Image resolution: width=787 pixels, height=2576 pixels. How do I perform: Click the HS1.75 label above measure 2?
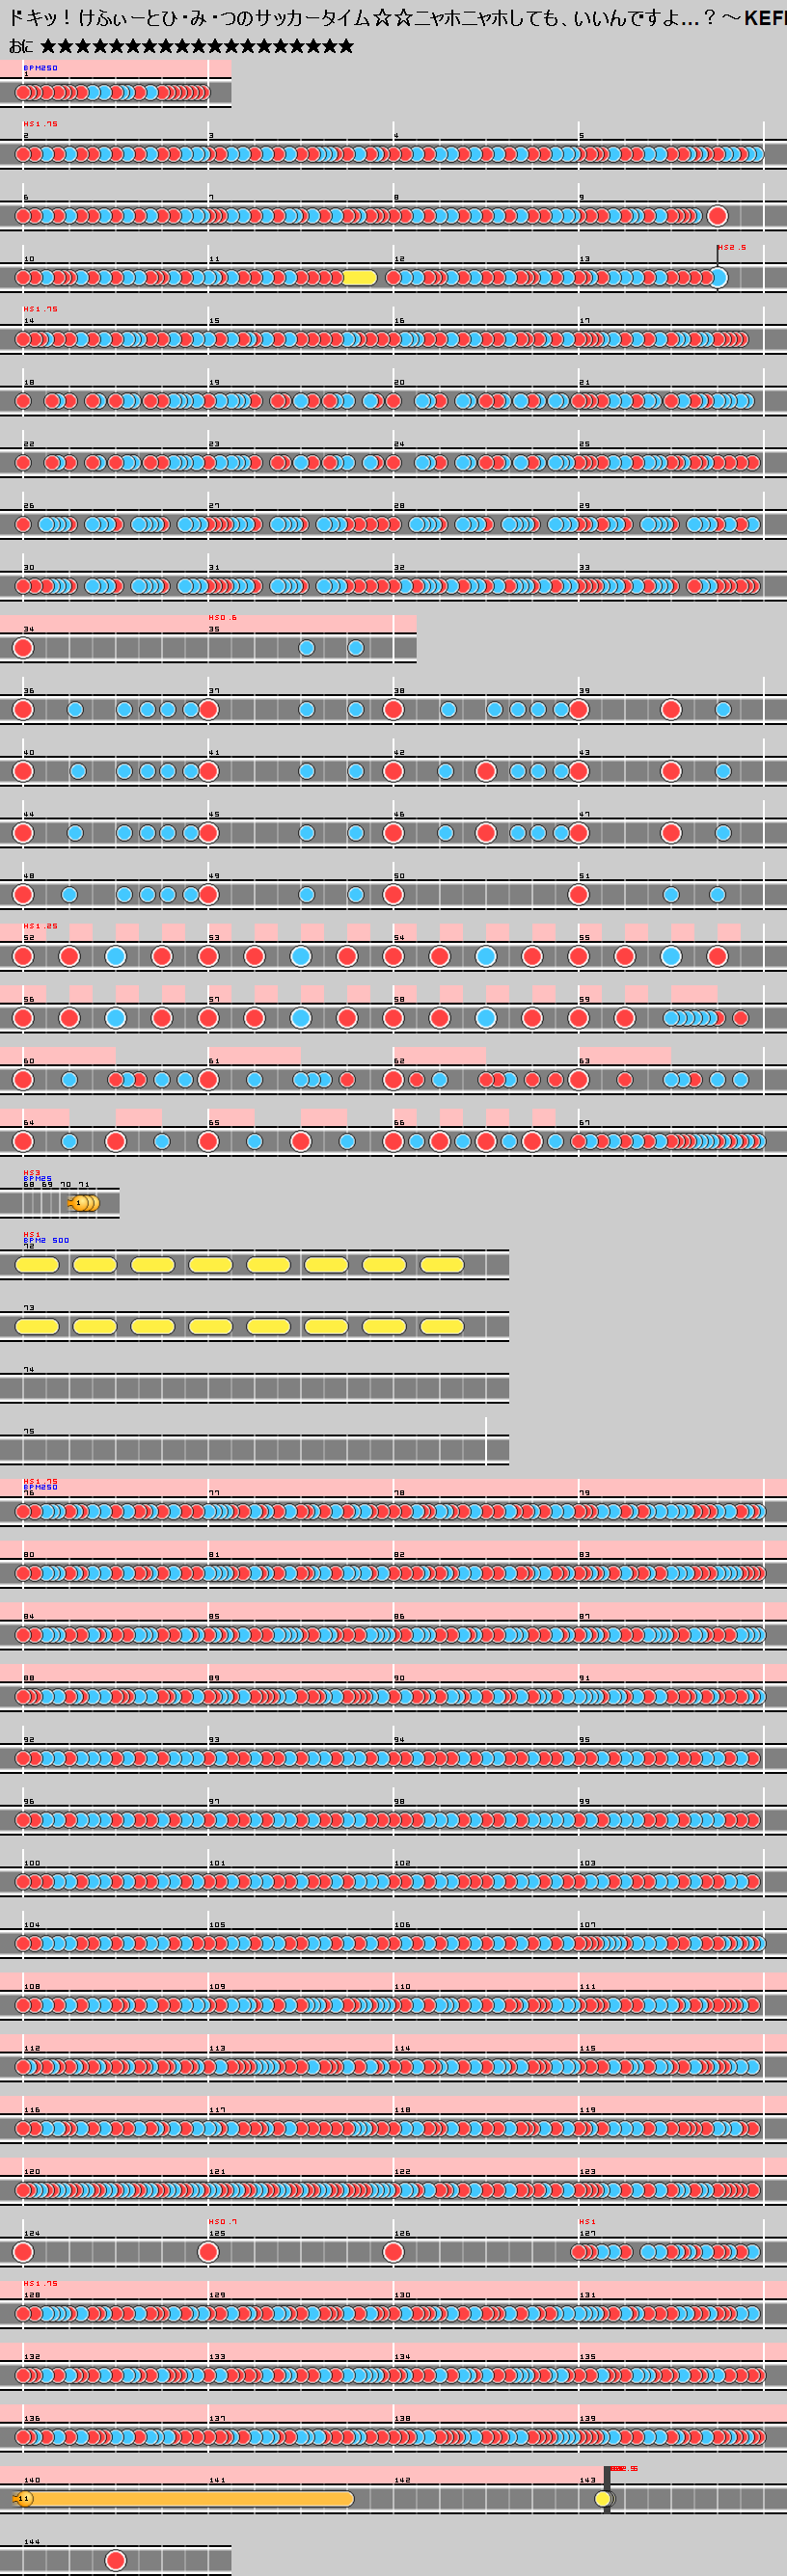(x=41, y=124)
